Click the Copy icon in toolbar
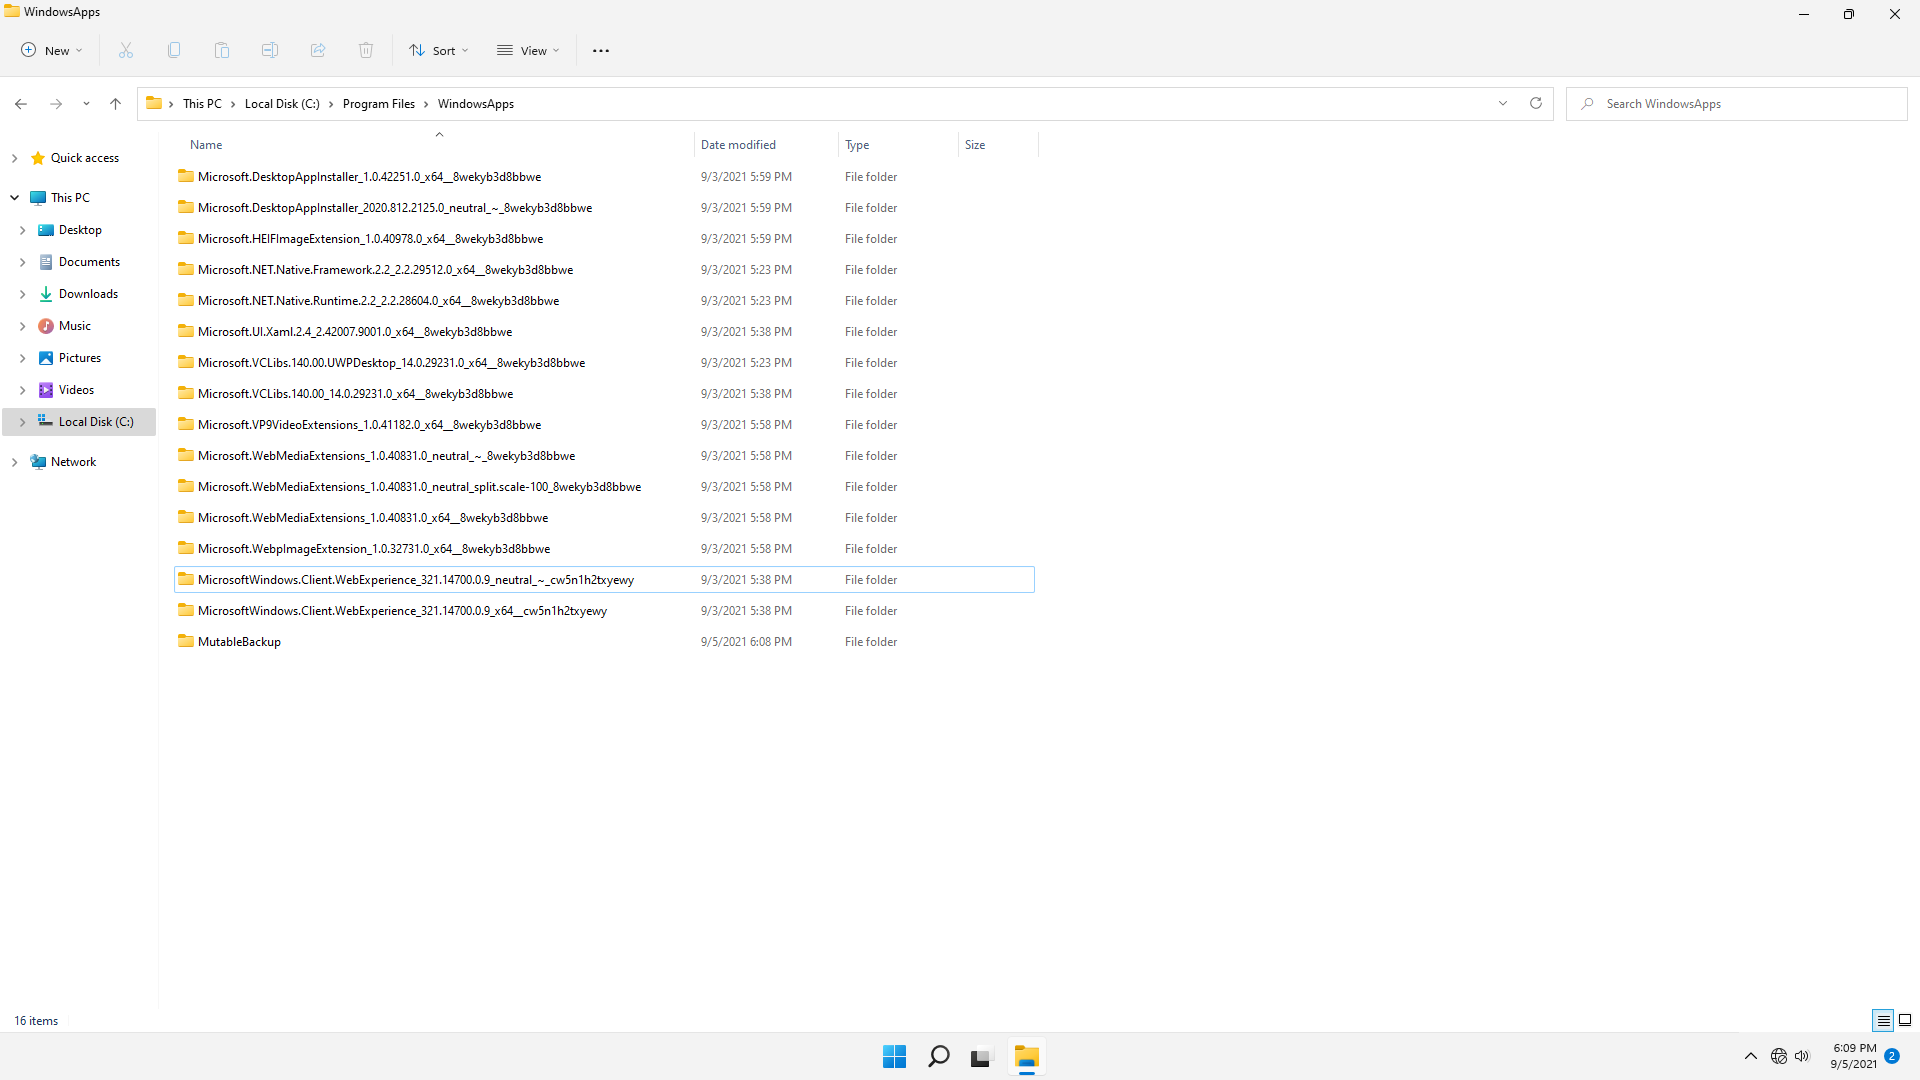 [x=174, y=51]
